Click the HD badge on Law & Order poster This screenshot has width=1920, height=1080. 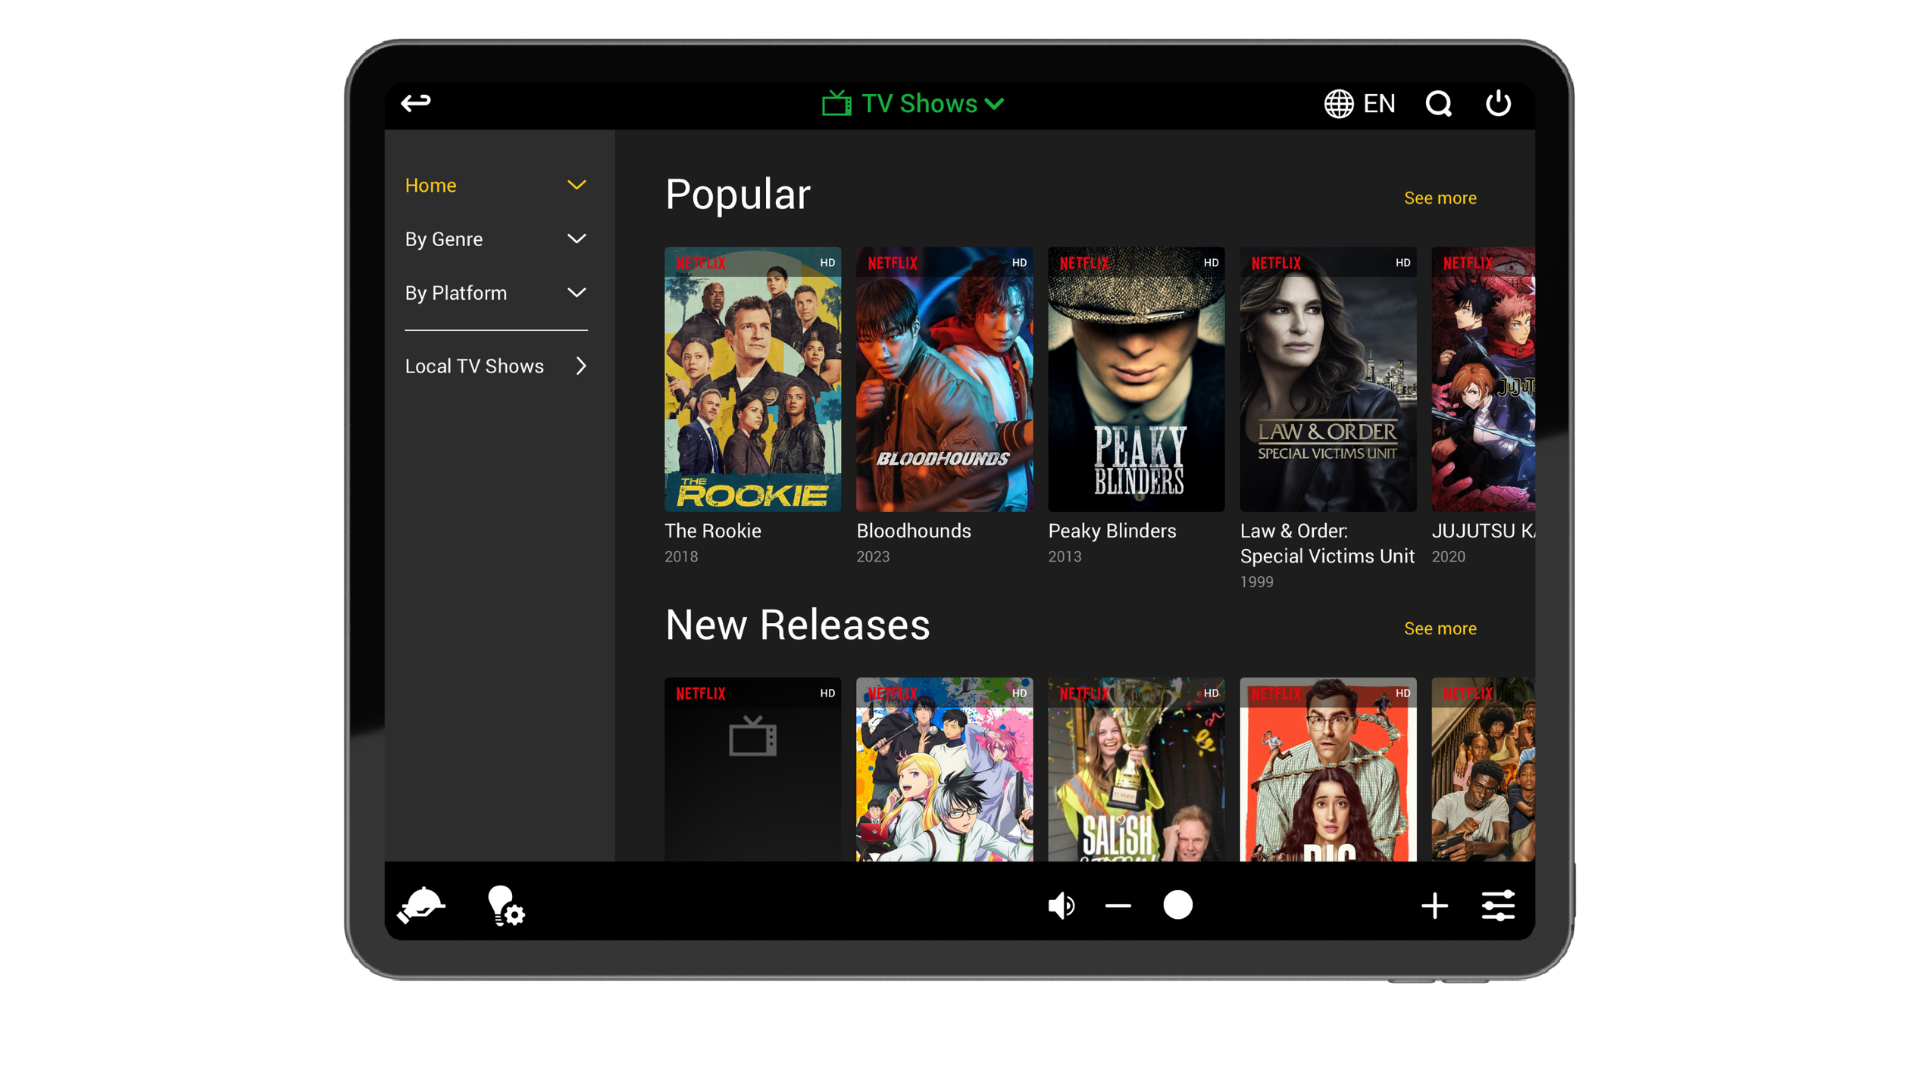tap(1403, 263)
